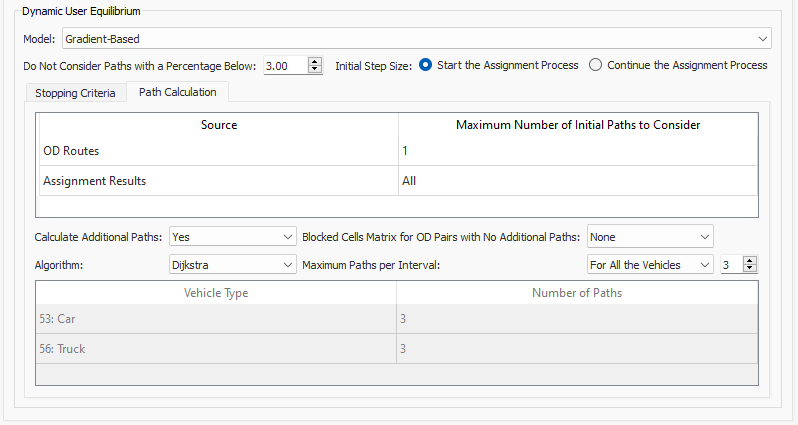Select Start the Assignment Process option

click(426, 65)
